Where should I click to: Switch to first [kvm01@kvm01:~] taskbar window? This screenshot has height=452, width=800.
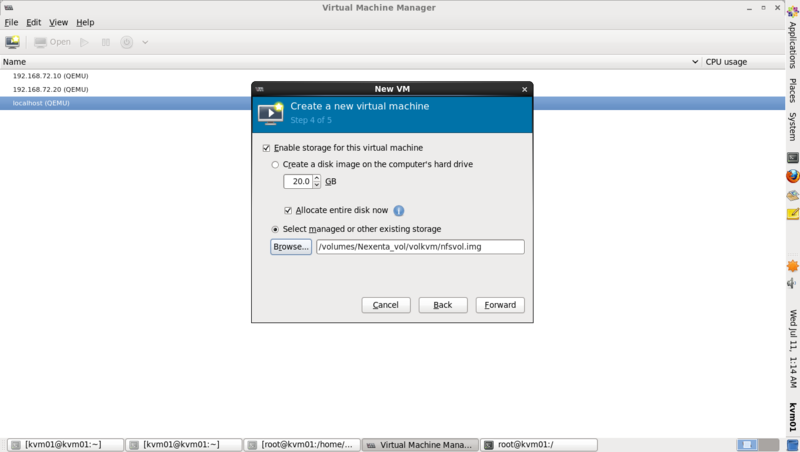click(x=65, y=445)
